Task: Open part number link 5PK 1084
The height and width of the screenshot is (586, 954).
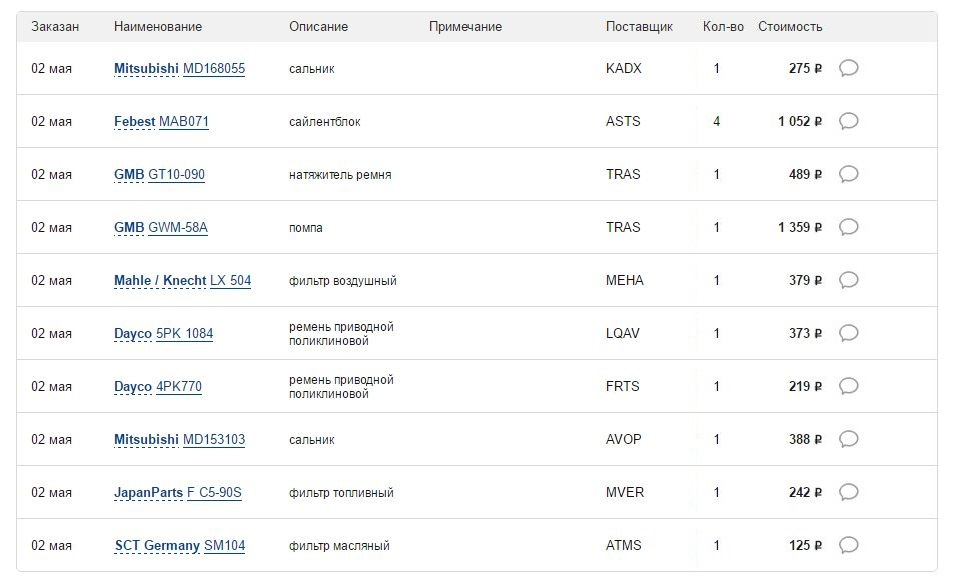Action: click(x=184, y=333)
